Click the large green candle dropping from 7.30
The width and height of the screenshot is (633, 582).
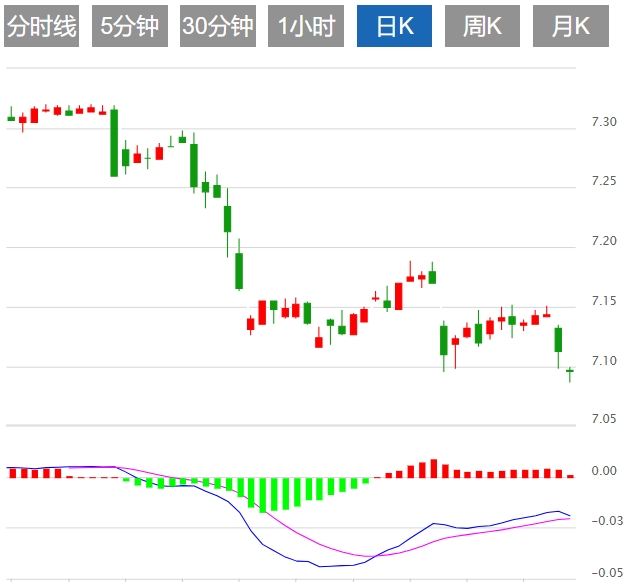coord(114,142)
